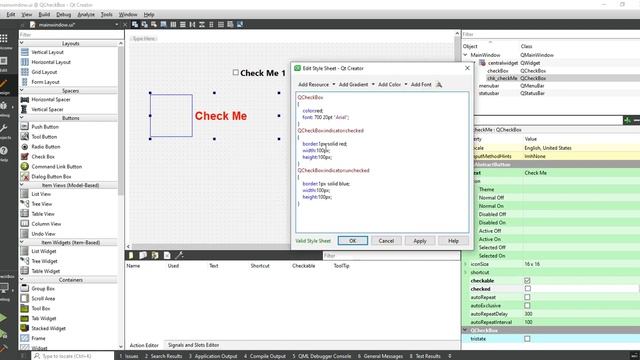This screenshot has width=640, height=360.
Task: Click OK in Edit Style Sheet dialog
Action: pos(353,241)
